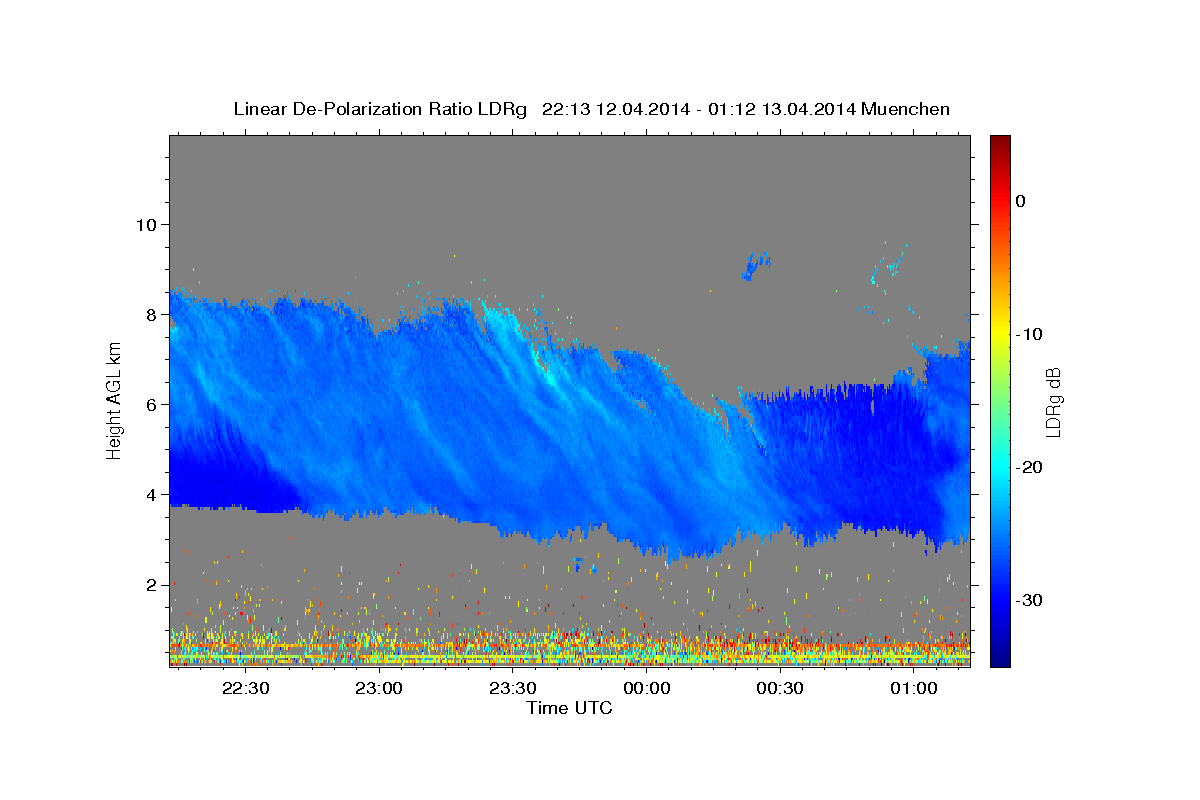Click the plot title mentioning Muenchen
The width and height of the screenshot is (1200, 800).
(591, 109)
